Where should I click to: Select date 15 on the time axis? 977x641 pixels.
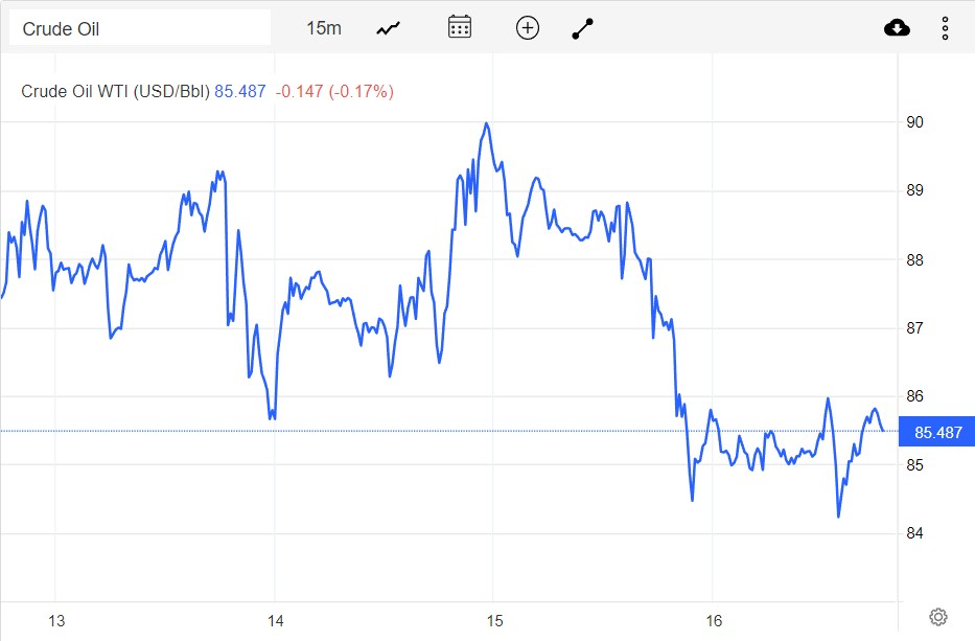tap(494, 621)
